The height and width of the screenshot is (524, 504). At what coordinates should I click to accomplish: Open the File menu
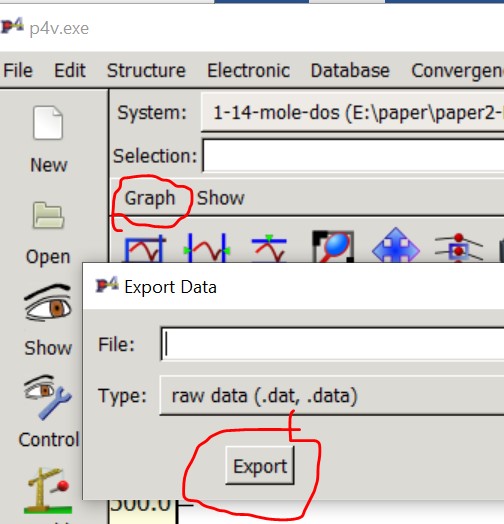(x=18, y=71)
